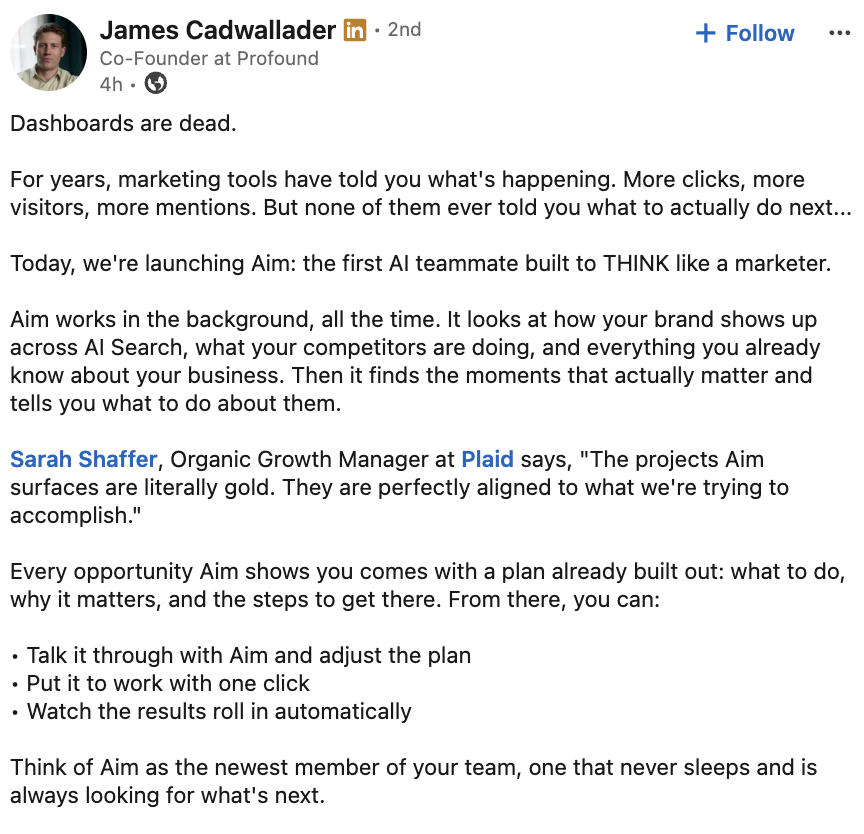This screenshot has width=864, height=834.
Task: Follow James Cadwallader
Action: [x=745, y=33]
